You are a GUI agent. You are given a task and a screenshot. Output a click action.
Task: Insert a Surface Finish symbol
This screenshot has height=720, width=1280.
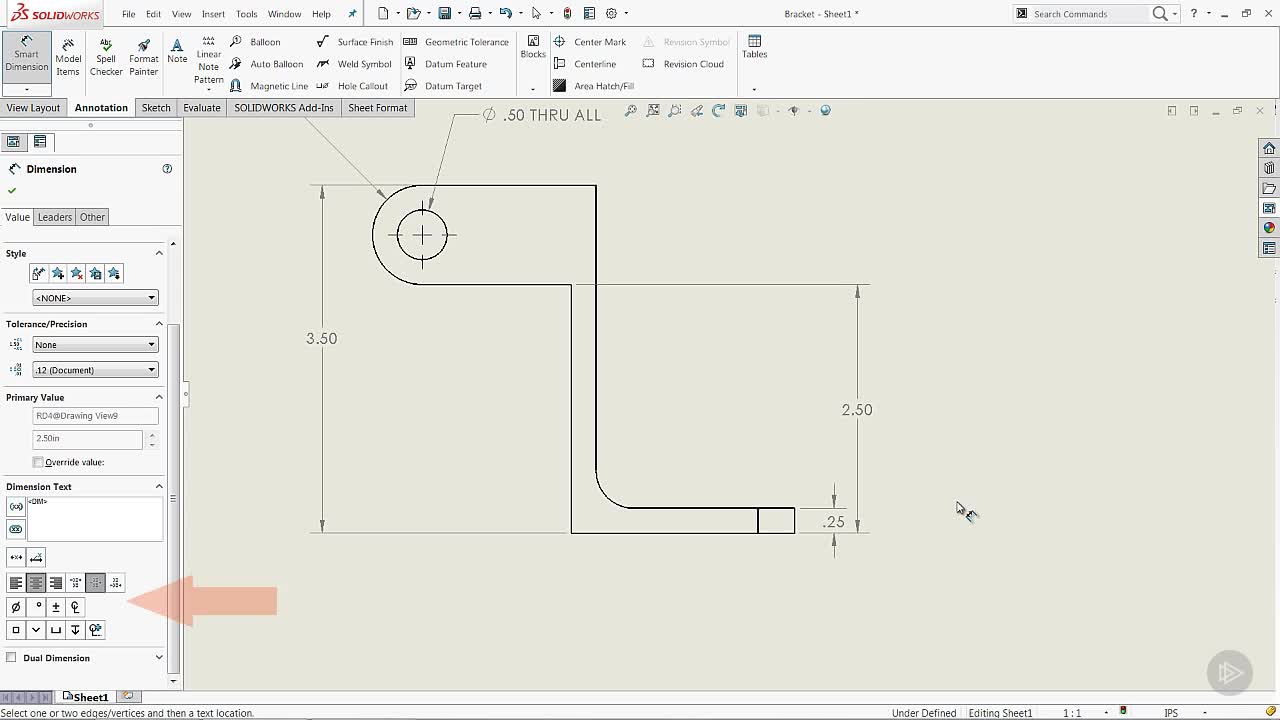(354, 42)
